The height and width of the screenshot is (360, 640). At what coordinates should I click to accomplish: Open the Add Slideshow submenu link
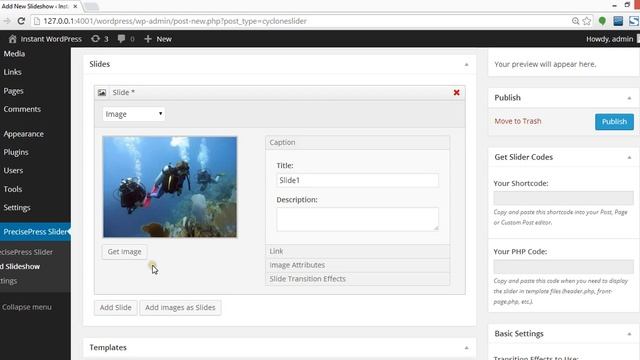(x=20, y=267)
